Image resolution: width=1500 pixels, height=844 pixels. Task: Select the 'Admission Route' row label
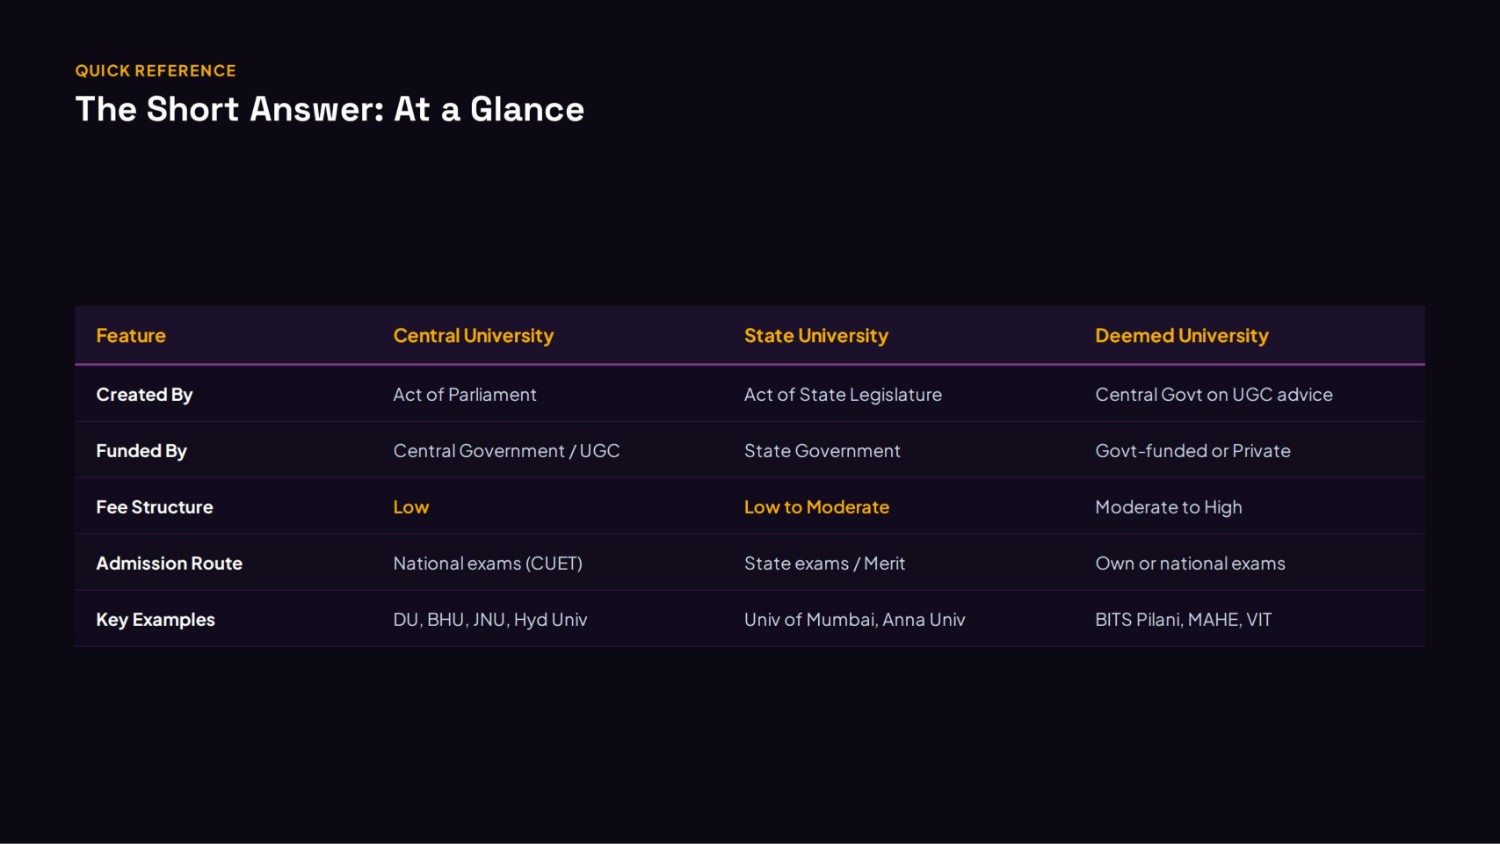pos(169,563)
